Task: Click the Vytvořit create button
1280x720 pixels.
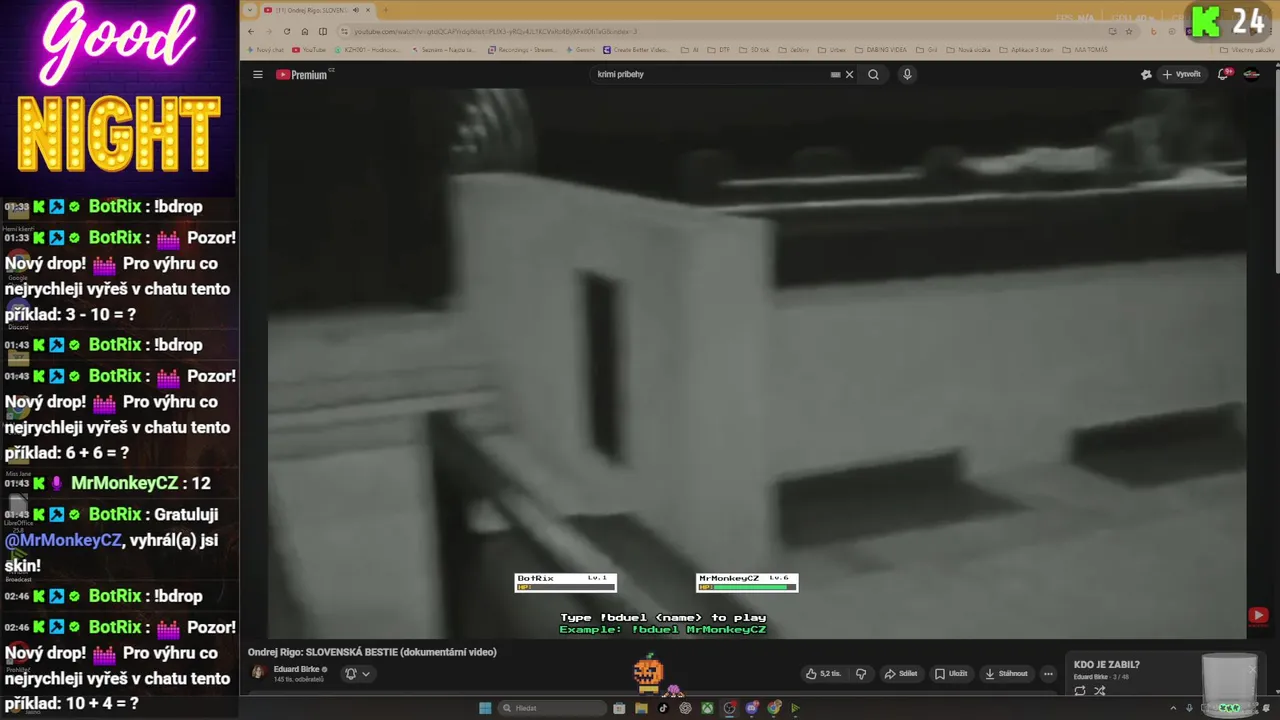Action: coord(1181,74)
